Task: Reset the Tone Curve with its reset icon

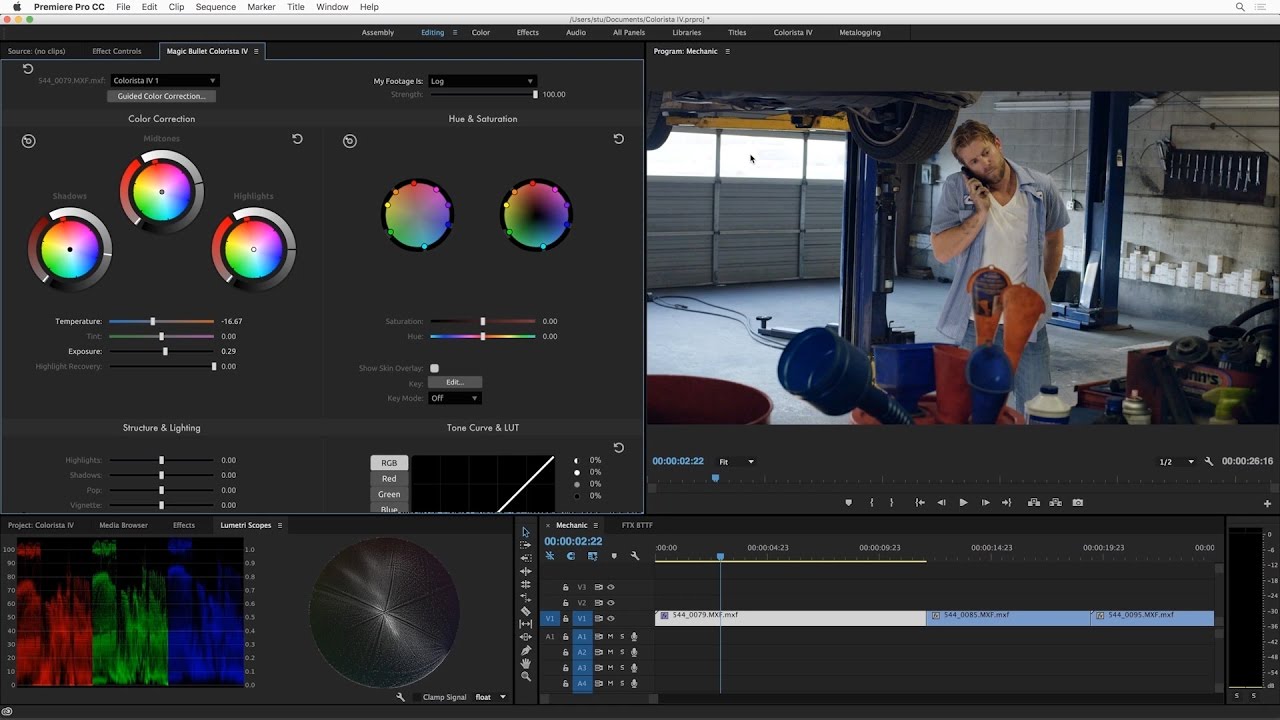Action: [x=618, y=448]
